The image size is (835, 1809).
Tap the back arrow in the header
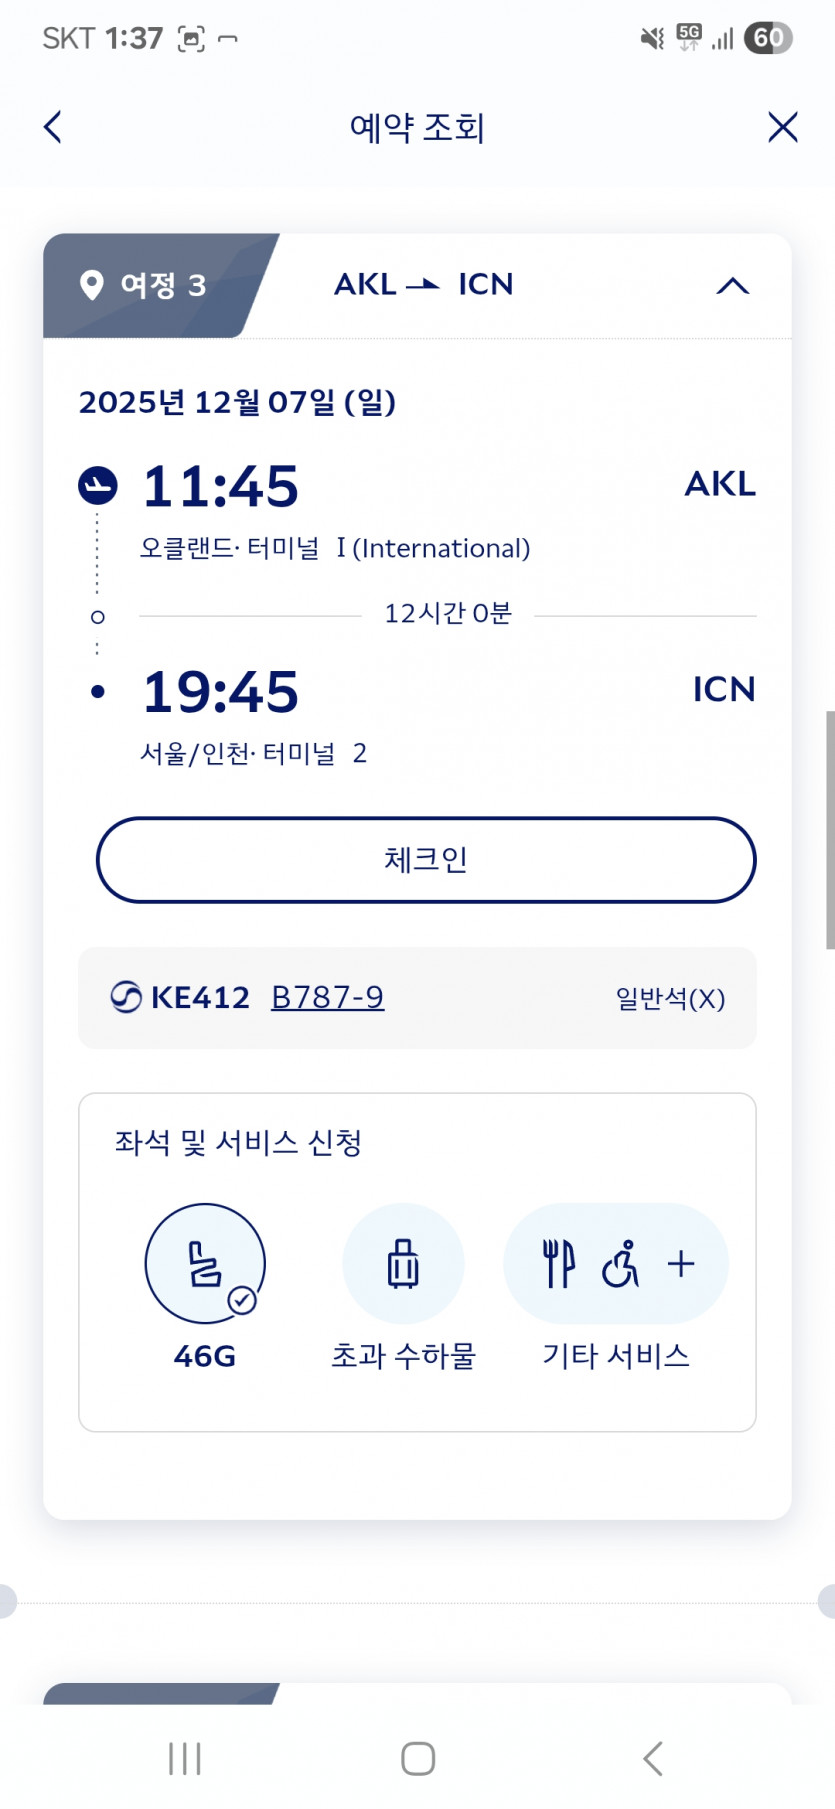(x=53, y=127)
